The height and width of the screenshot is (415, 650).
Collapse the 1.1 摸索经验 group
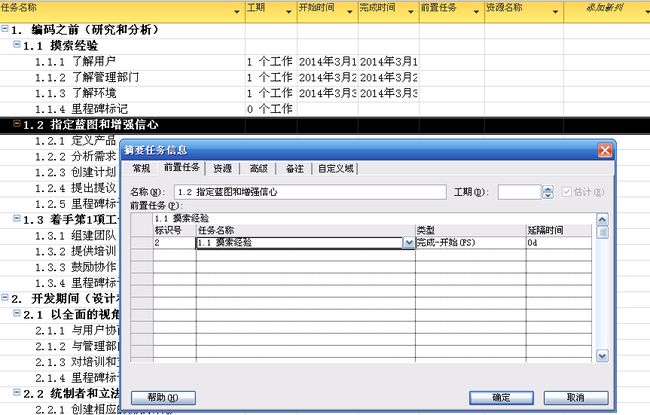17,44
